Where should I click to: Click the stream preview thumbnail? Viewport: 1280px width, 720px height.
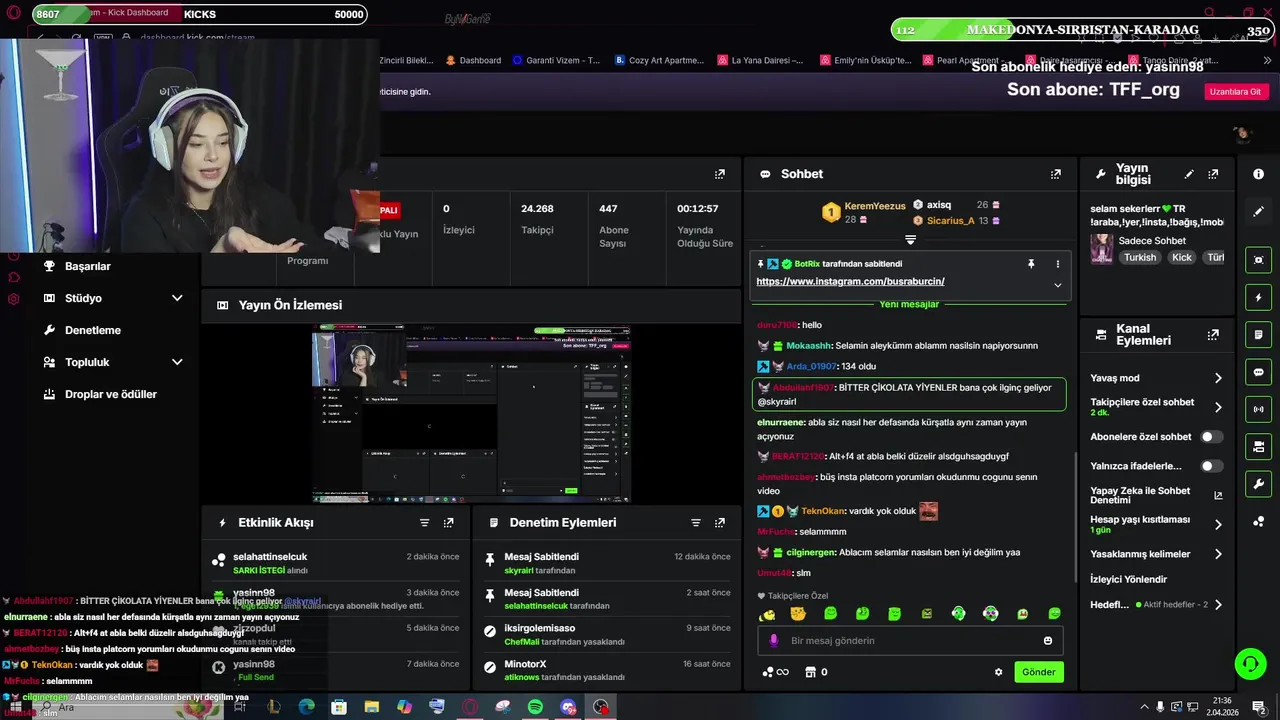coord(471,413)
